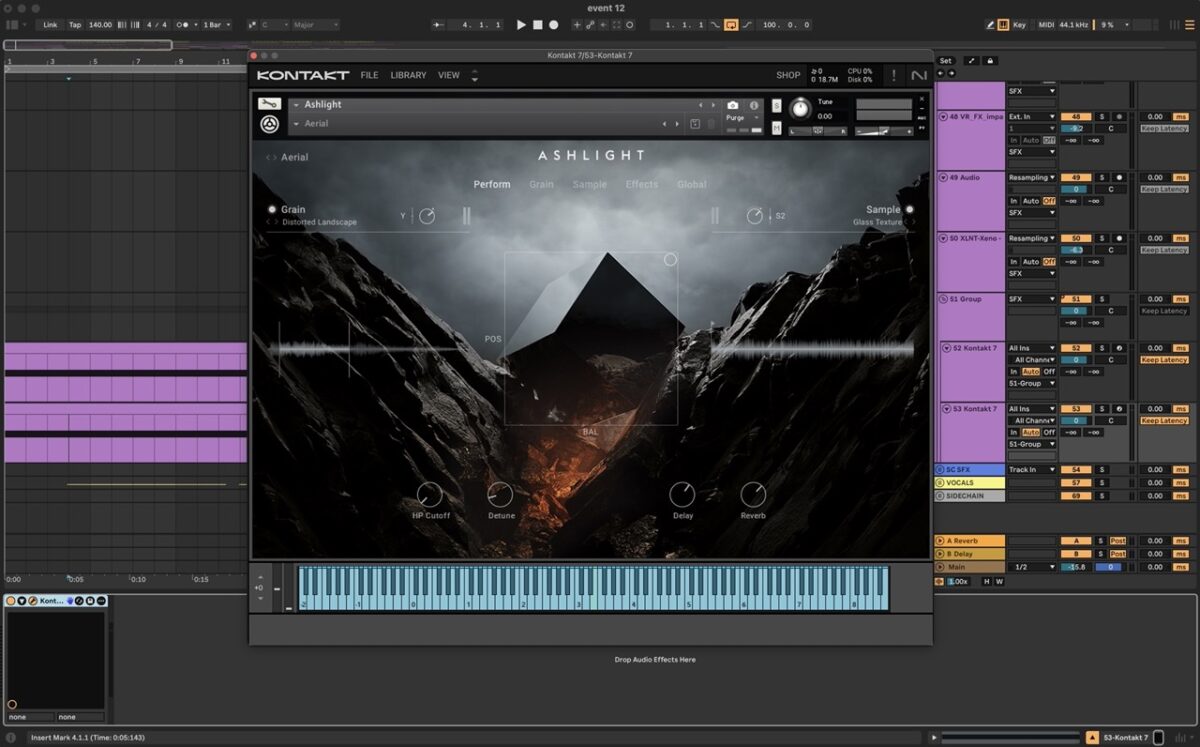Click the Kontakt panic exclamation icon
This screenshot has width=1200, height=747.
893,75
